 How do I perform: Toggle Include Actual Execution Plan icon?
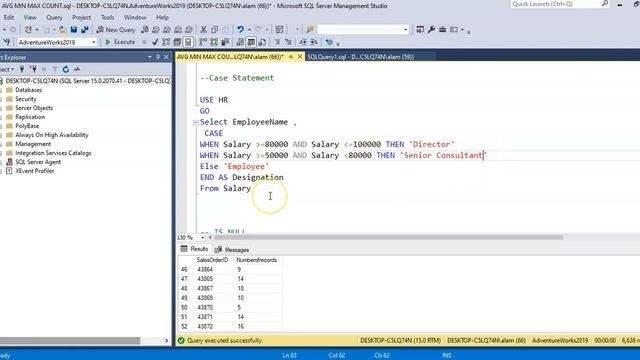click(x=203, y=42)
